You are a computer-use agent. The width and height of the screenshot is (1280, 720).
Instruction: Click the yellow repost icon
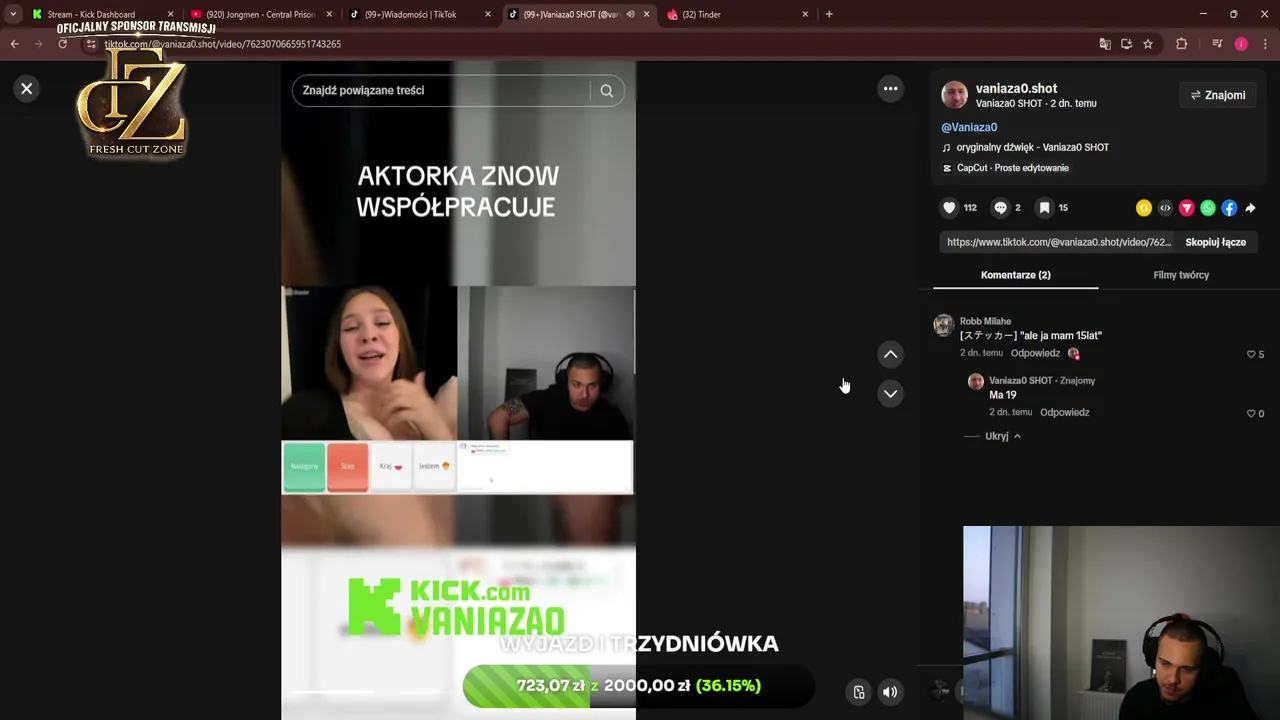tap(1144, 208)
